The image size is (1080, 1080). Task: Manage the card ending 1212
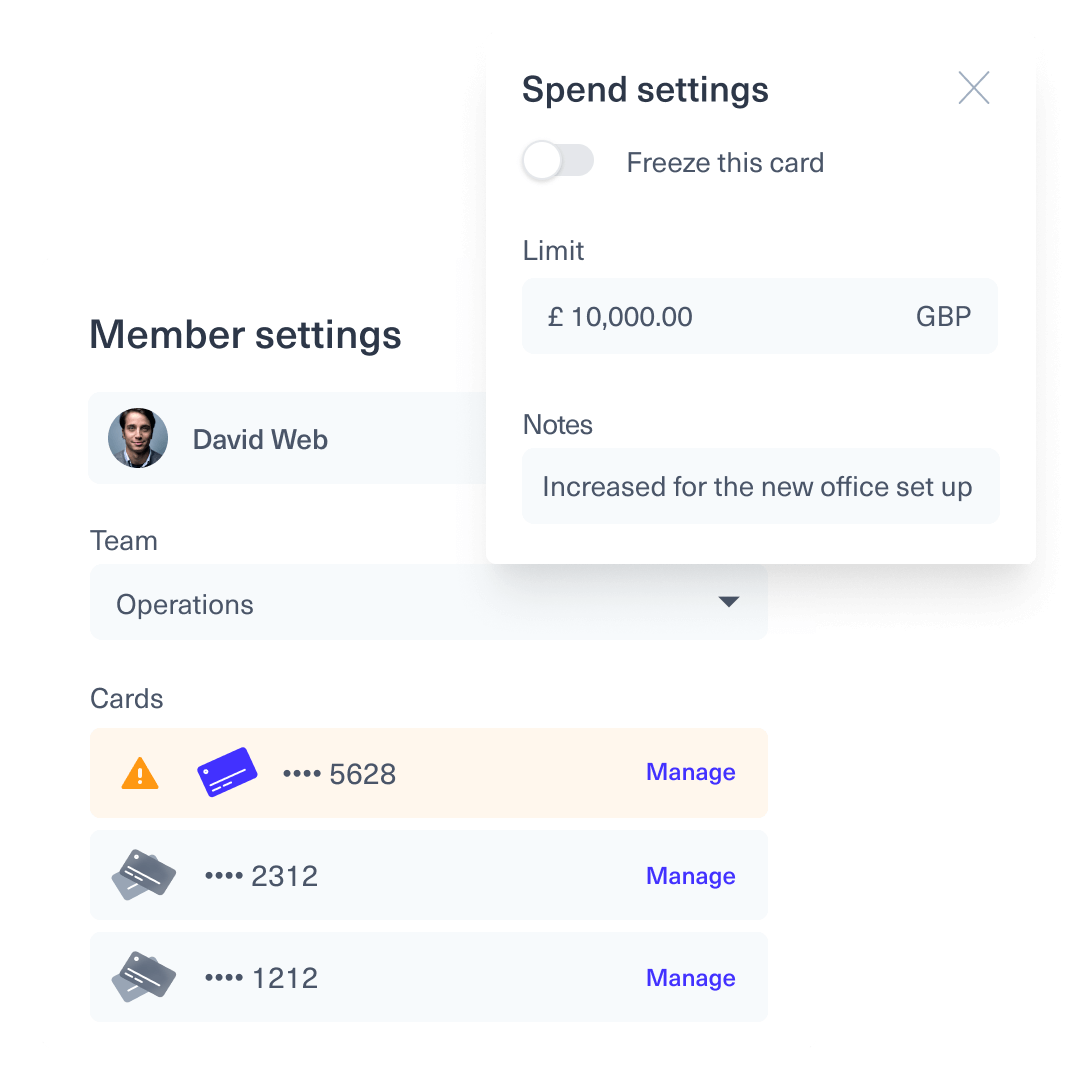(x=690, y=978)
